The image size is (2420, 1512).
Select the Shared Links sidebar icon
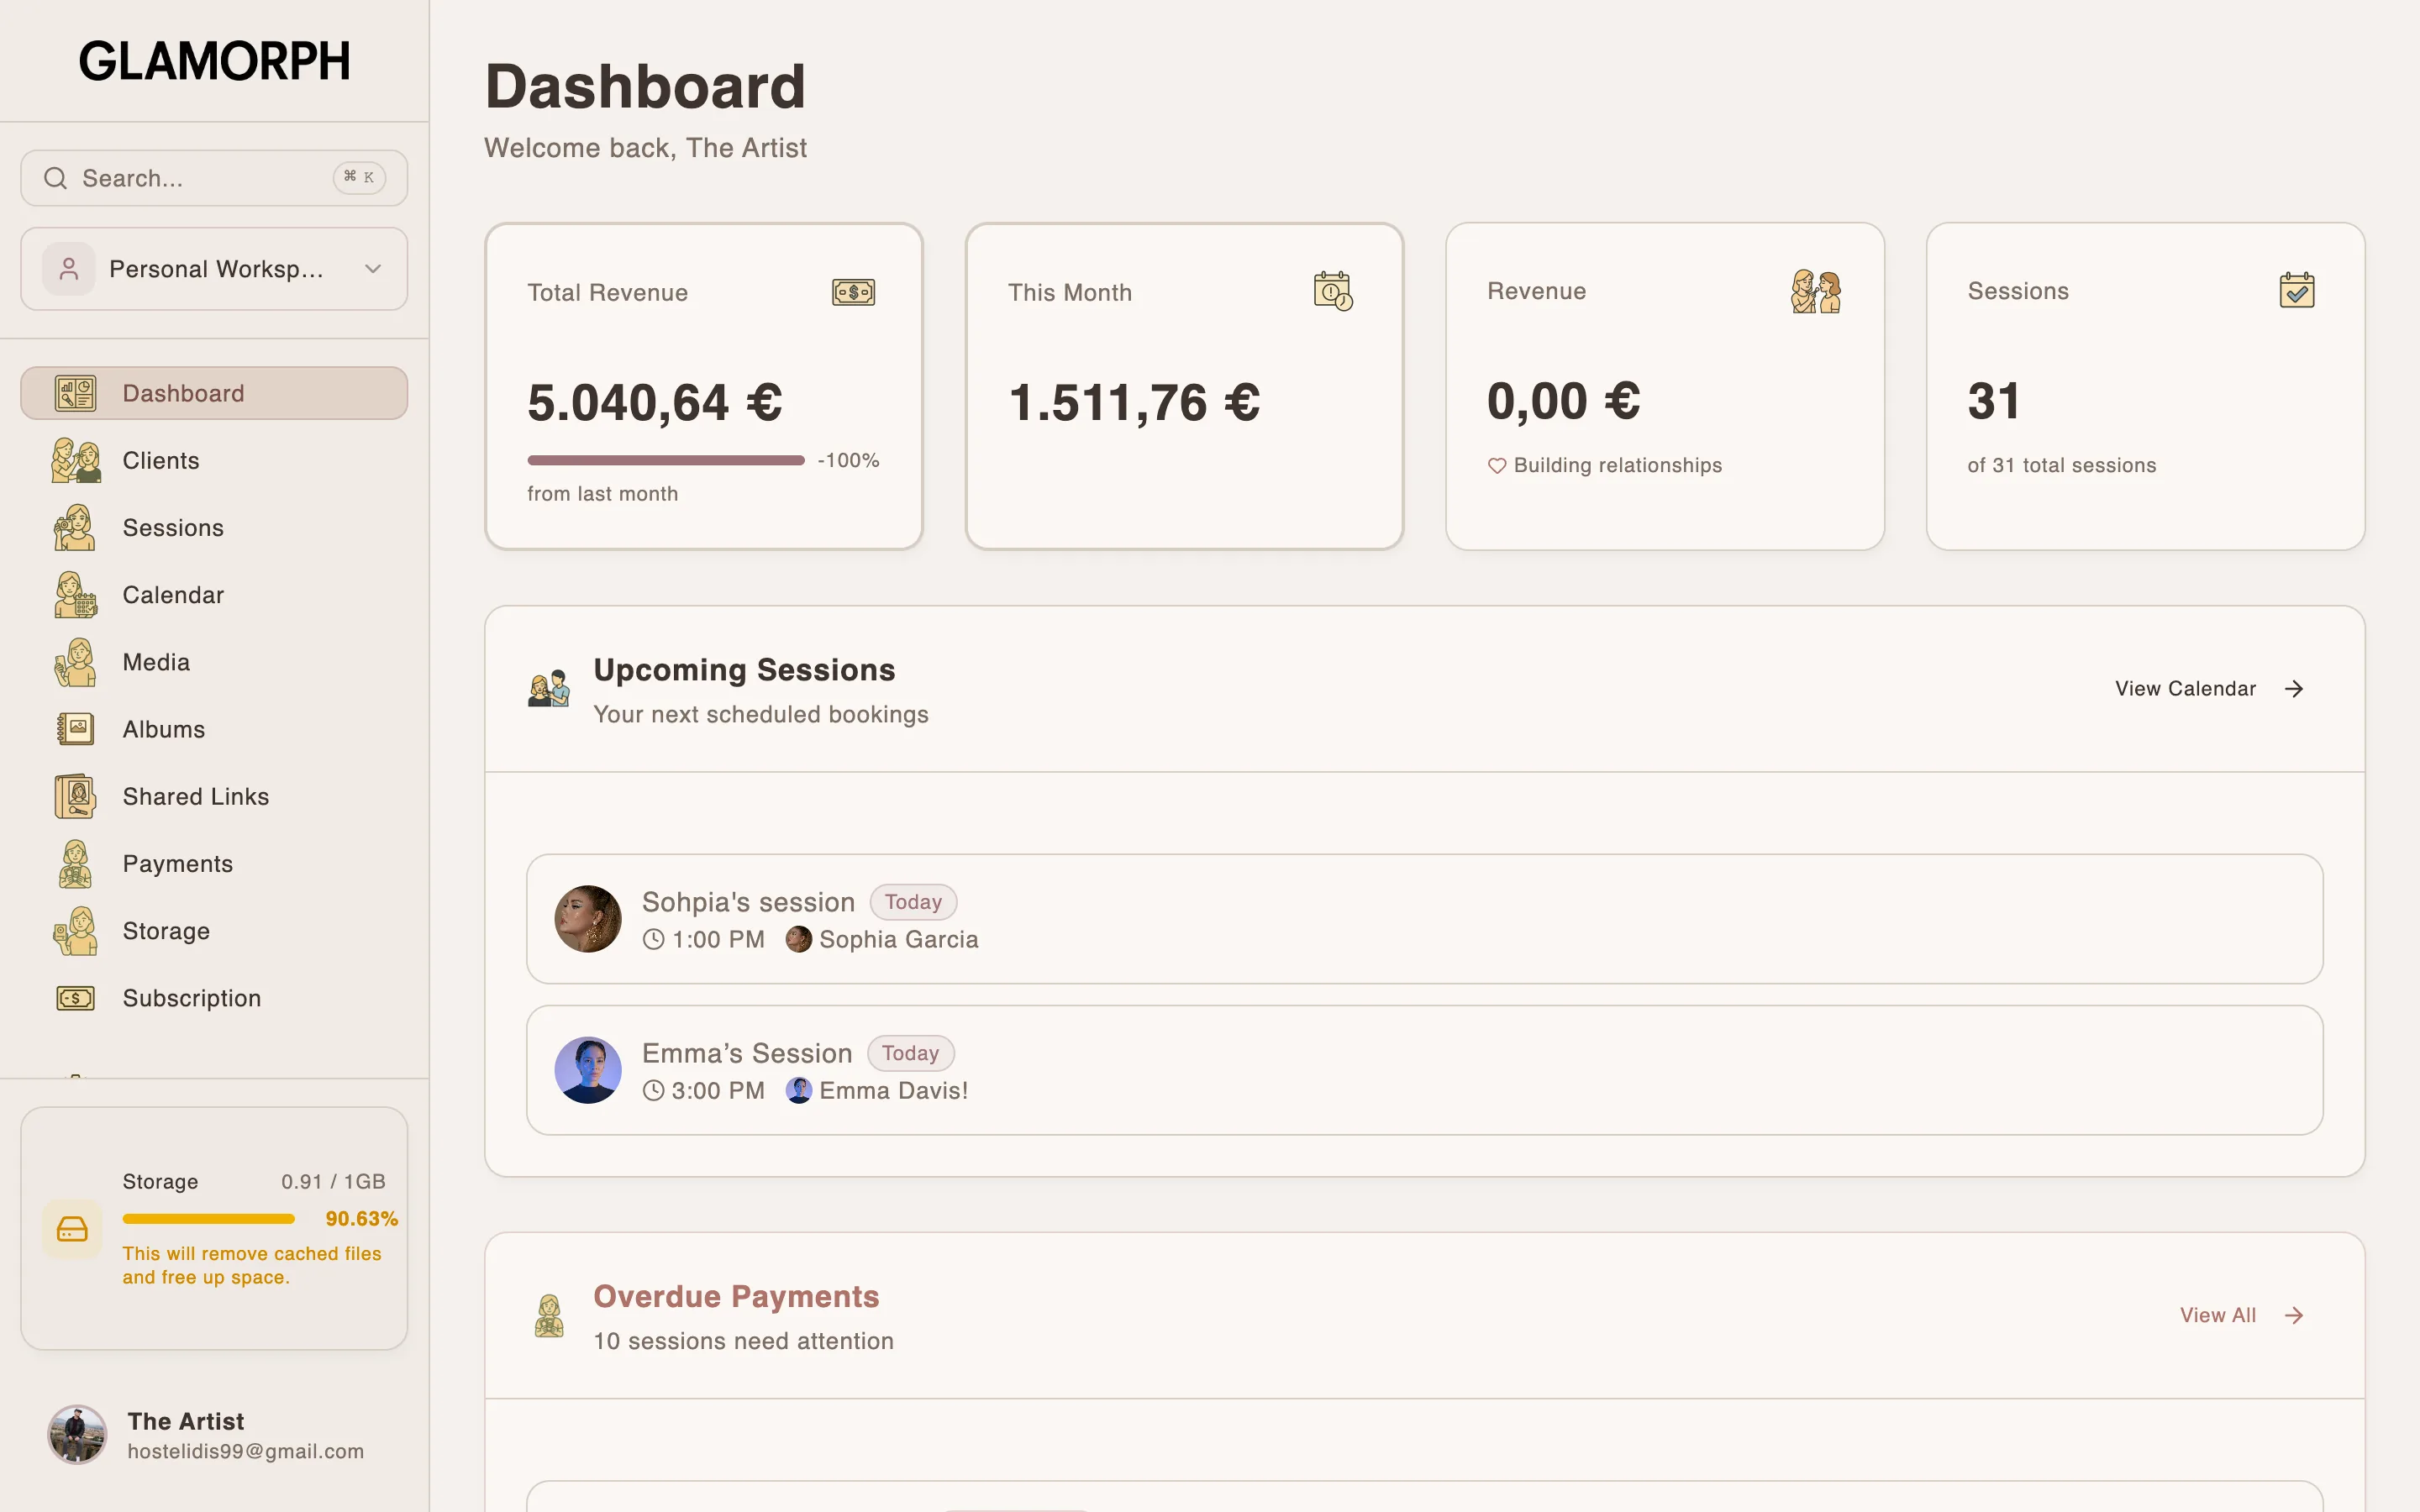click(x=75, y=796)
